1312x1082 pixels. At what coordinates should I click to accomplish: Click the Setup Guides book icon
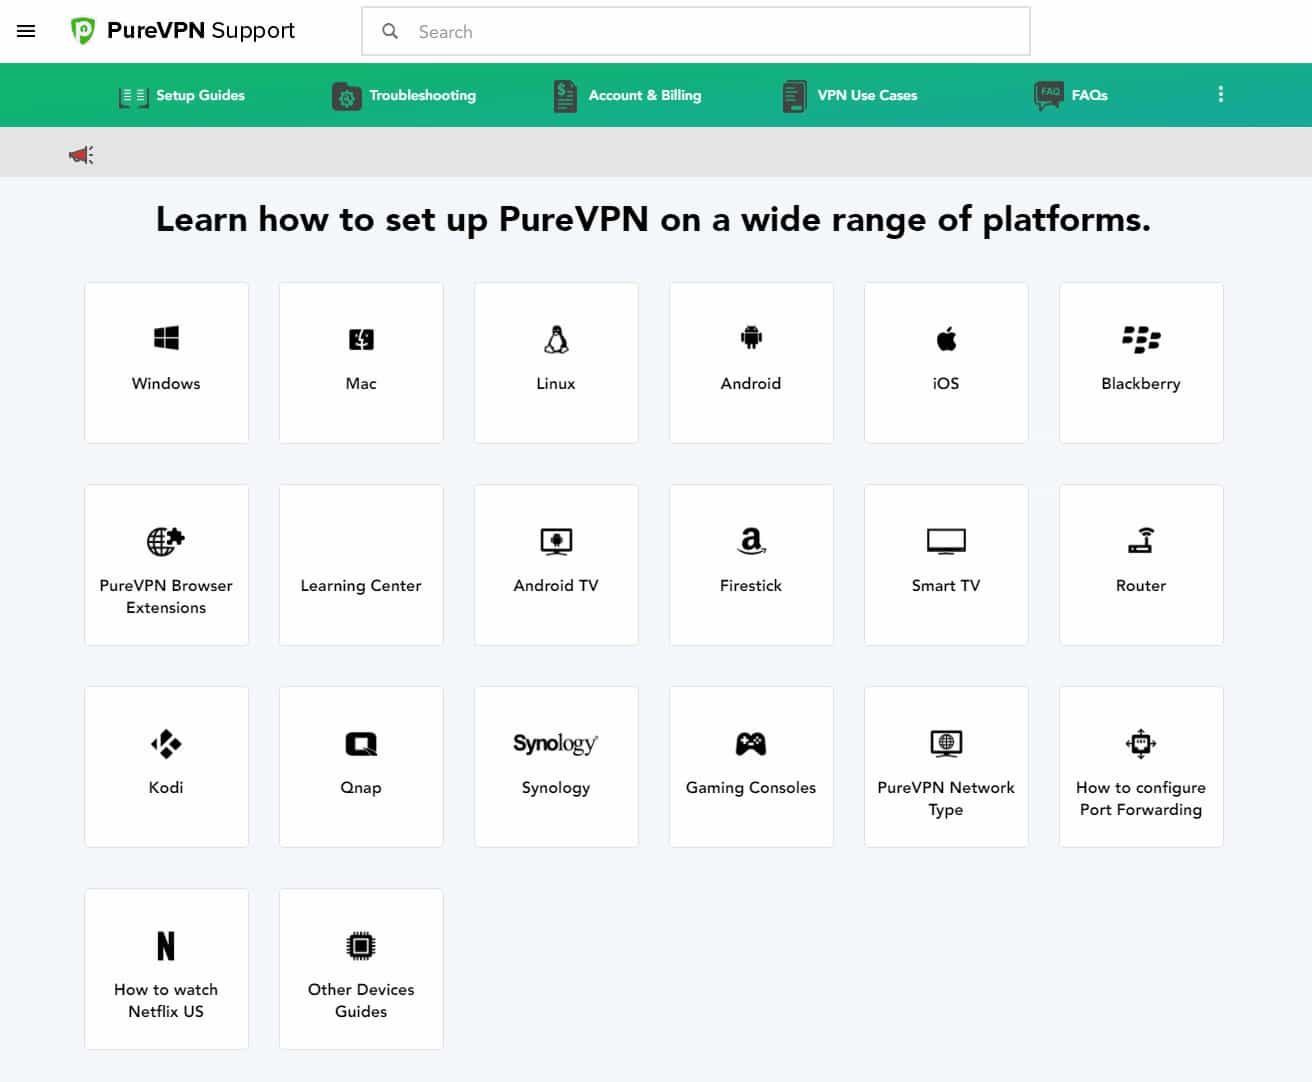tap(133, 96)
